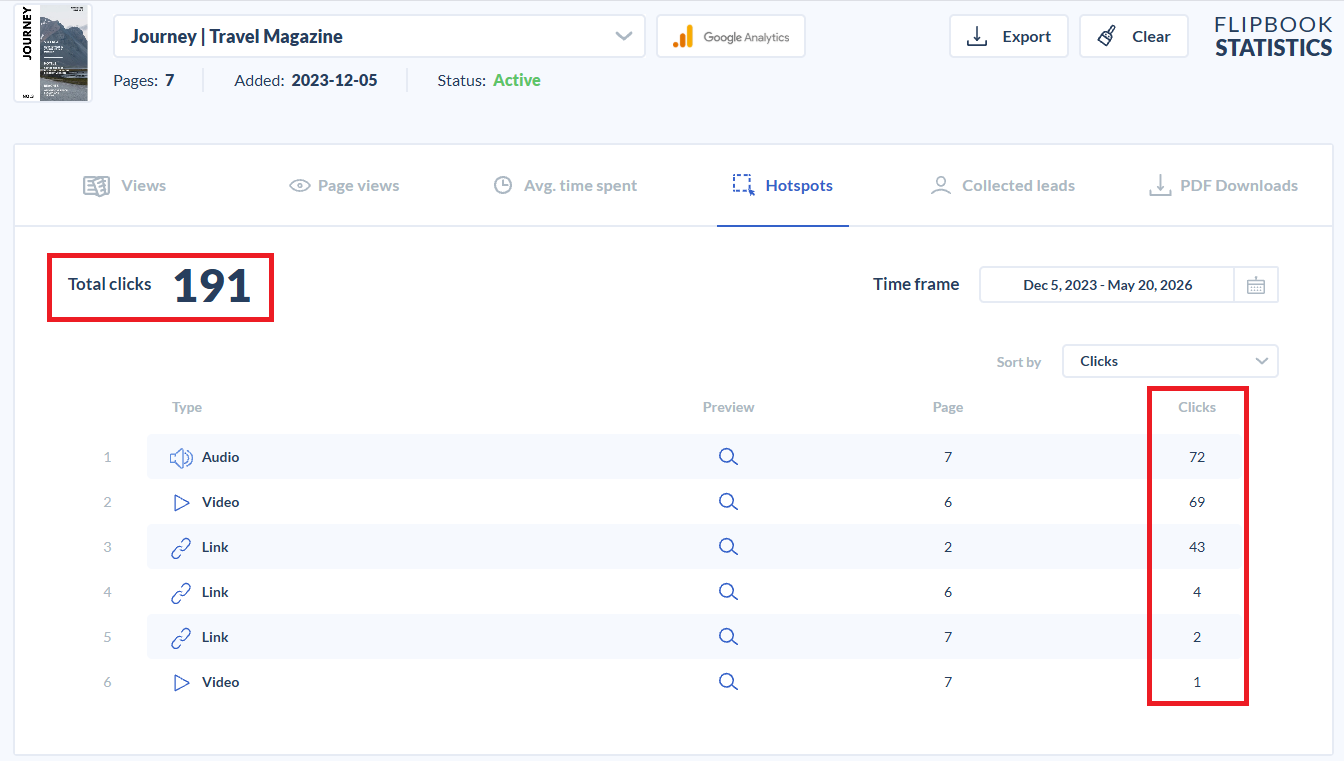Click the Sort by dropdown chevron
1344x761 pixels.
[1262, 361]
